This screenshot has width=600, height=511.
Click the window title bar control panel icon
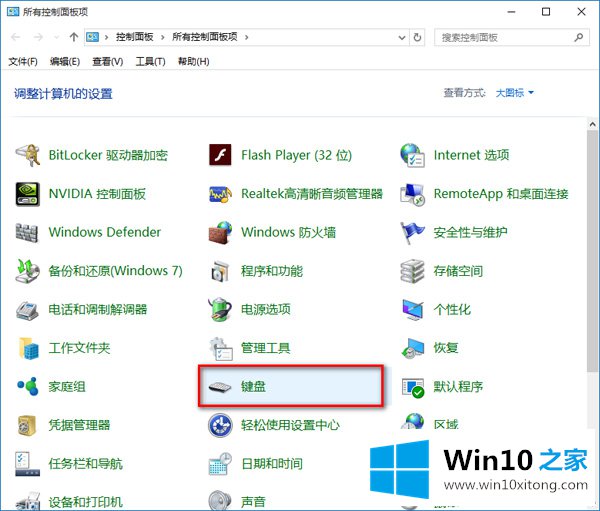click(x=13, y=12)
